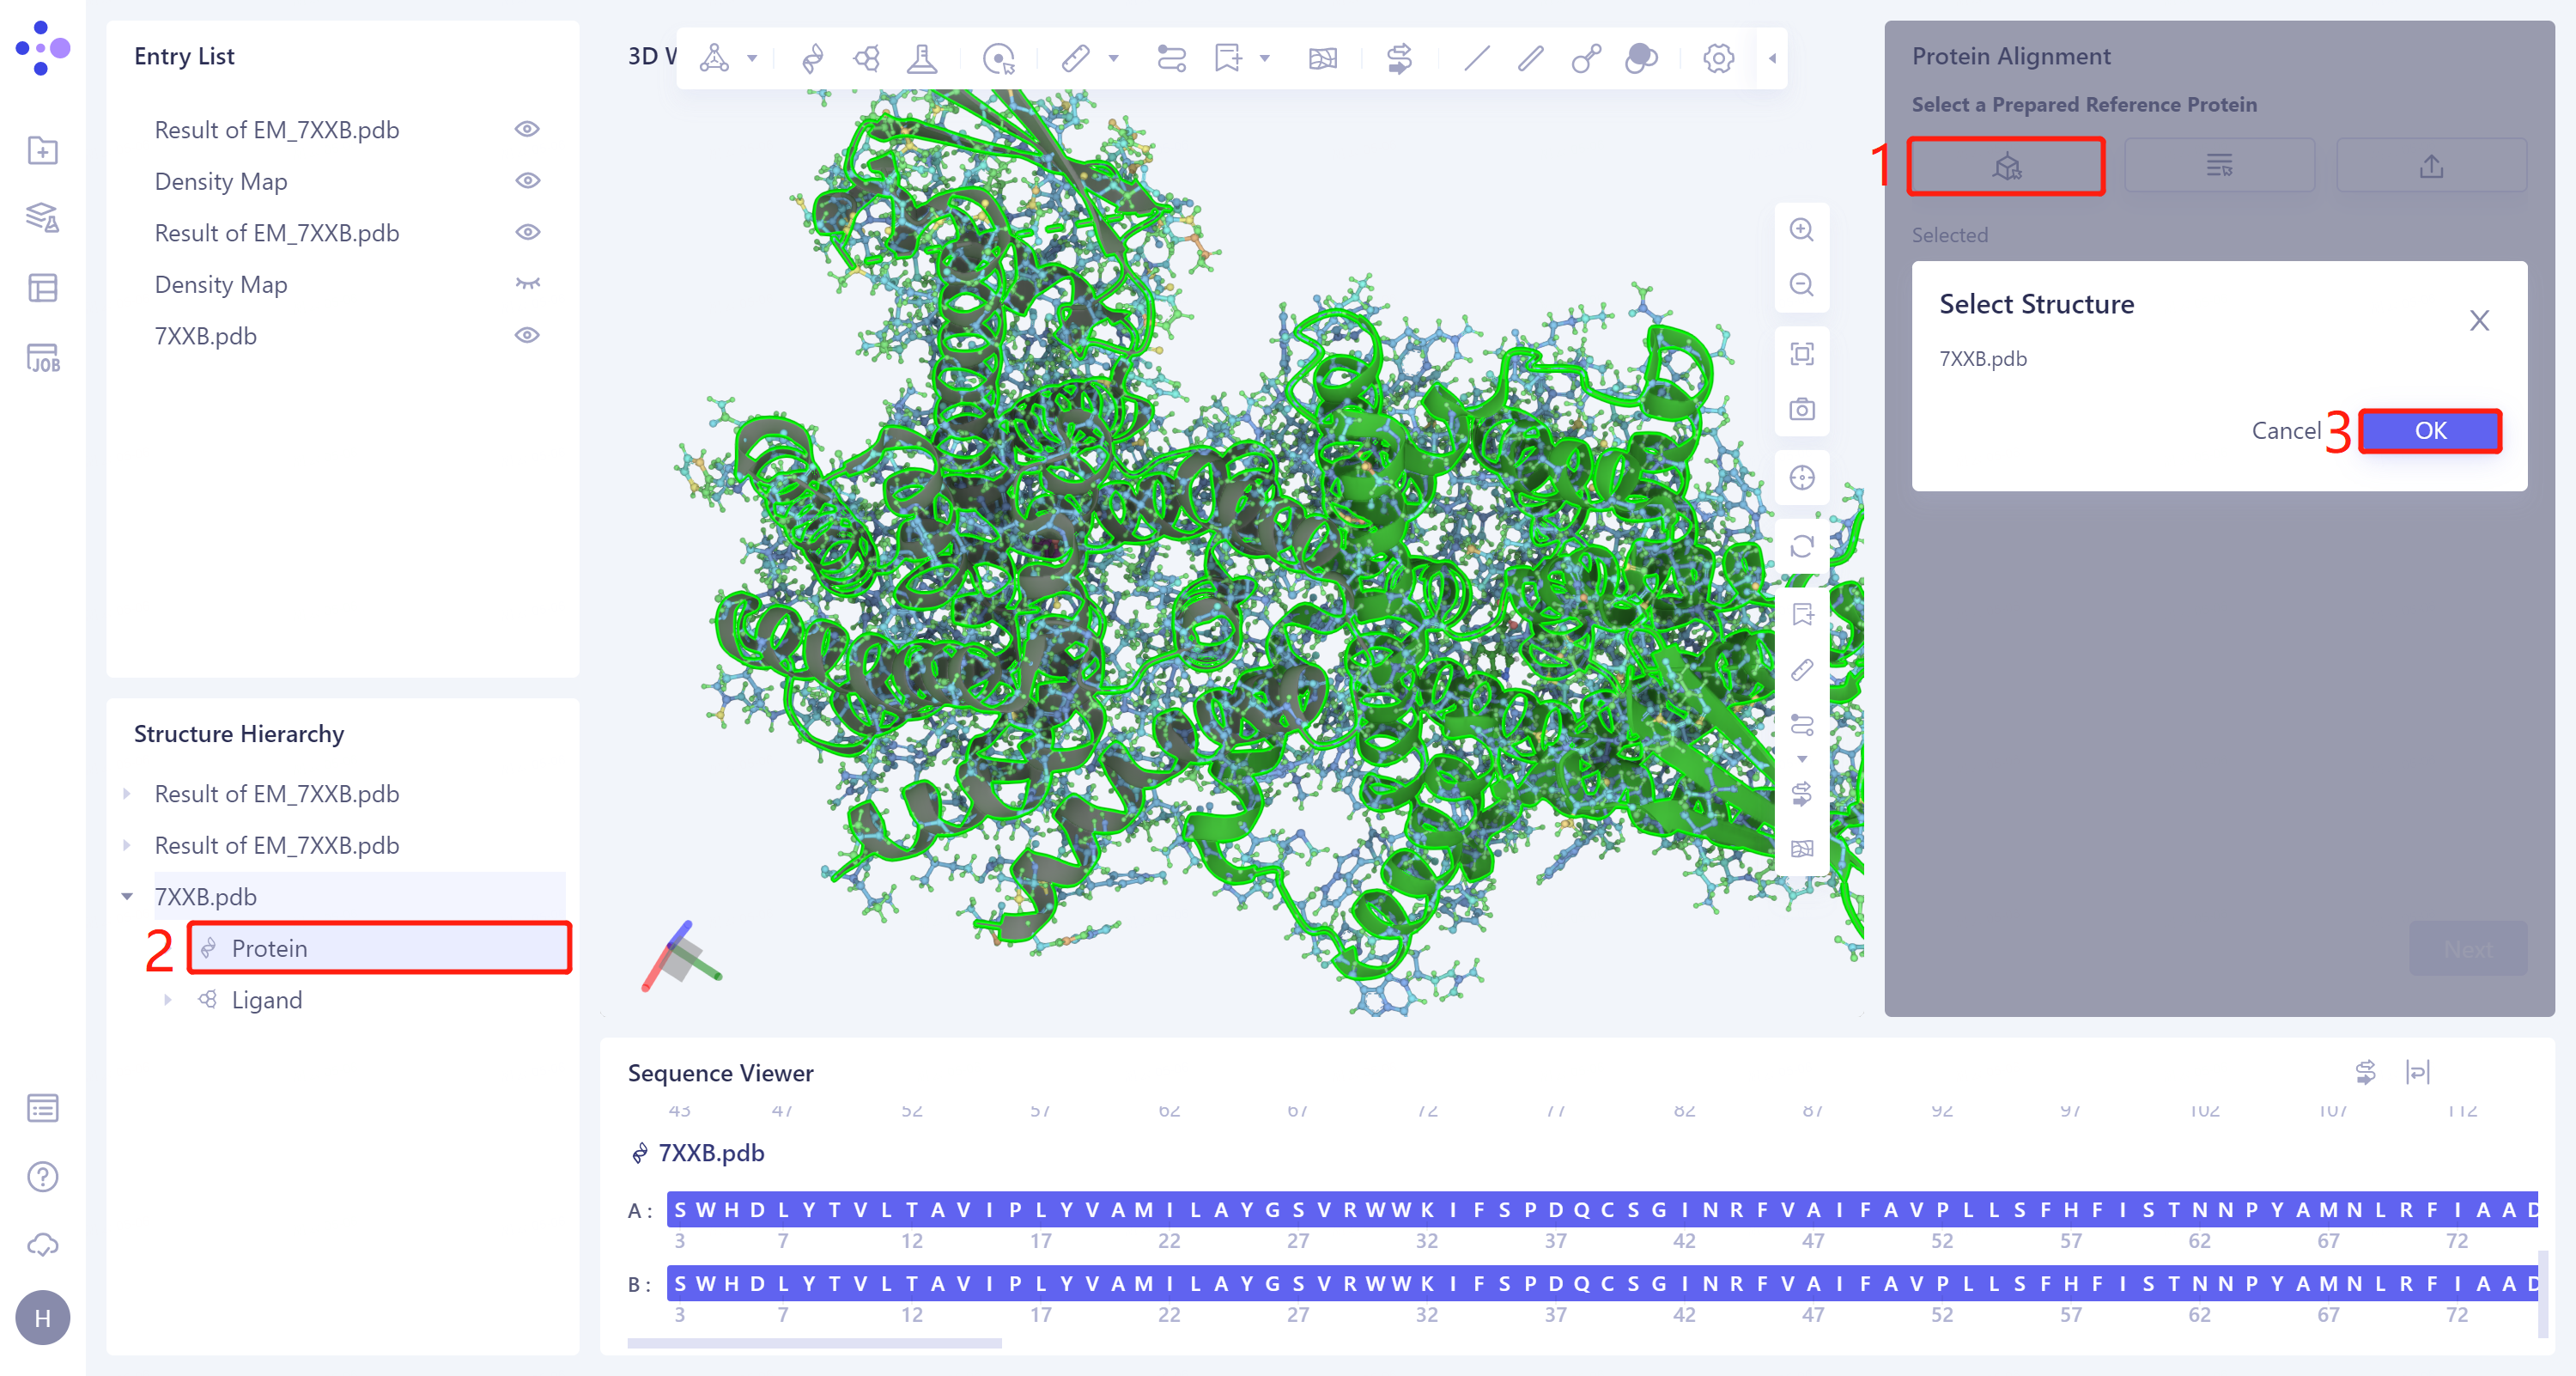Image resolution: width=2576 pixels, height=1376 pixels.
Task: Select the Result of EM_7XXB.pdb entry
Action: (277, 130)
